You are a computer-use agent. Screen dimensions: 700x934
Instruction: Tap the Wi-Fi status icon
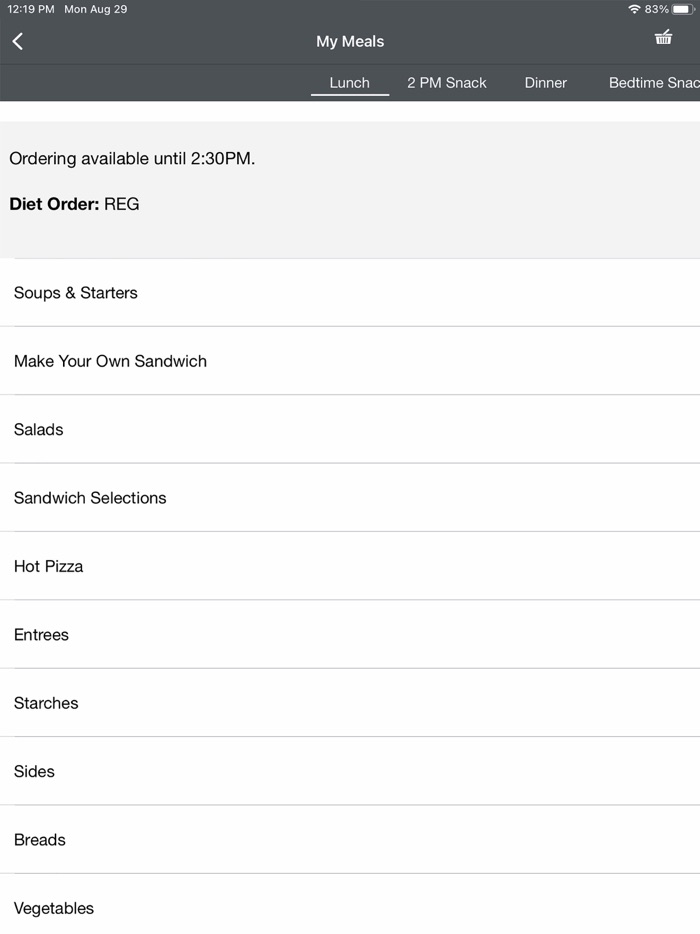634,9
